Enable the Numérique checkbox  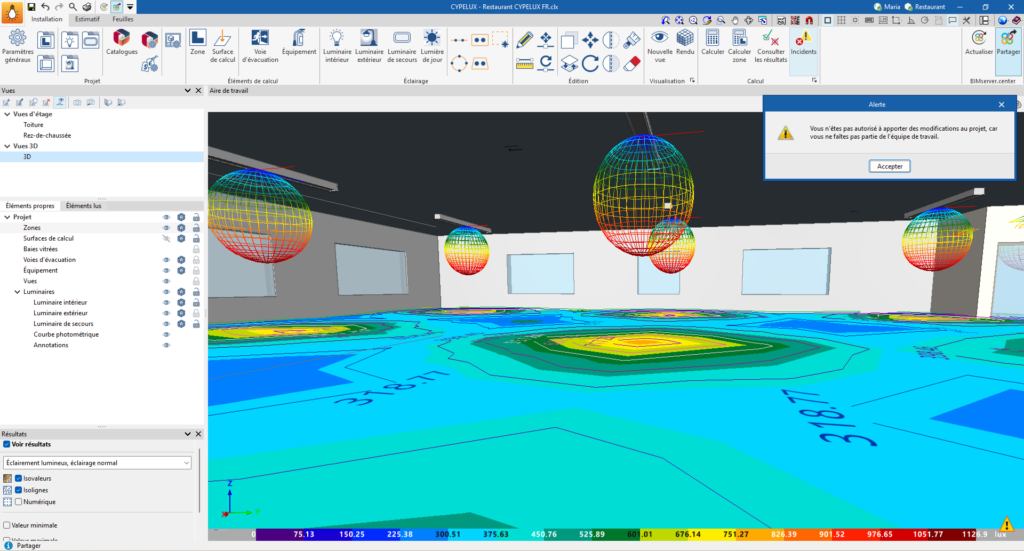click(x=20, y=502)
